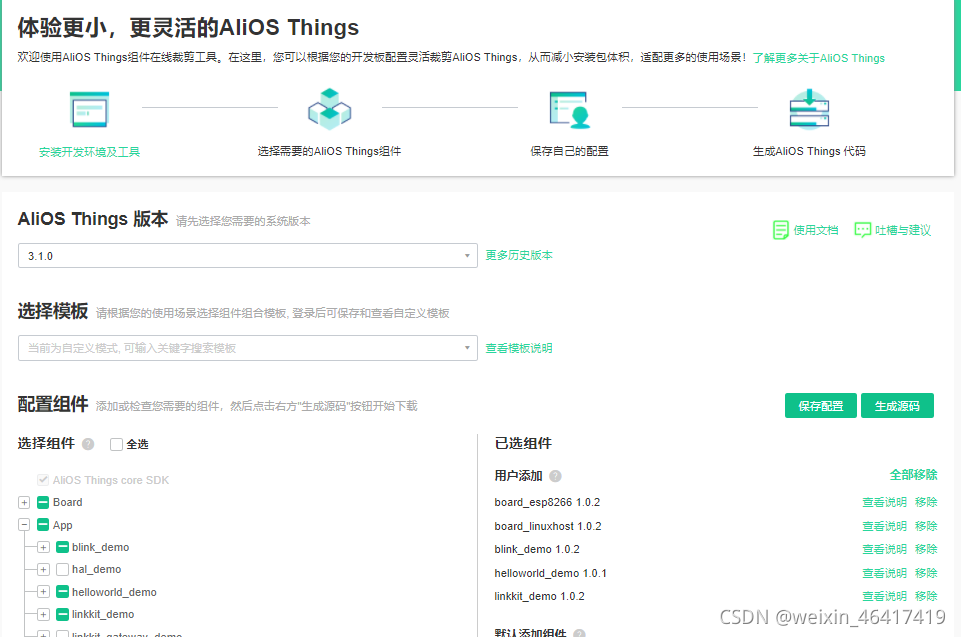The image size is (961, 637).
Task: Click the save own configuration step icon
Action: click(569, 110)
